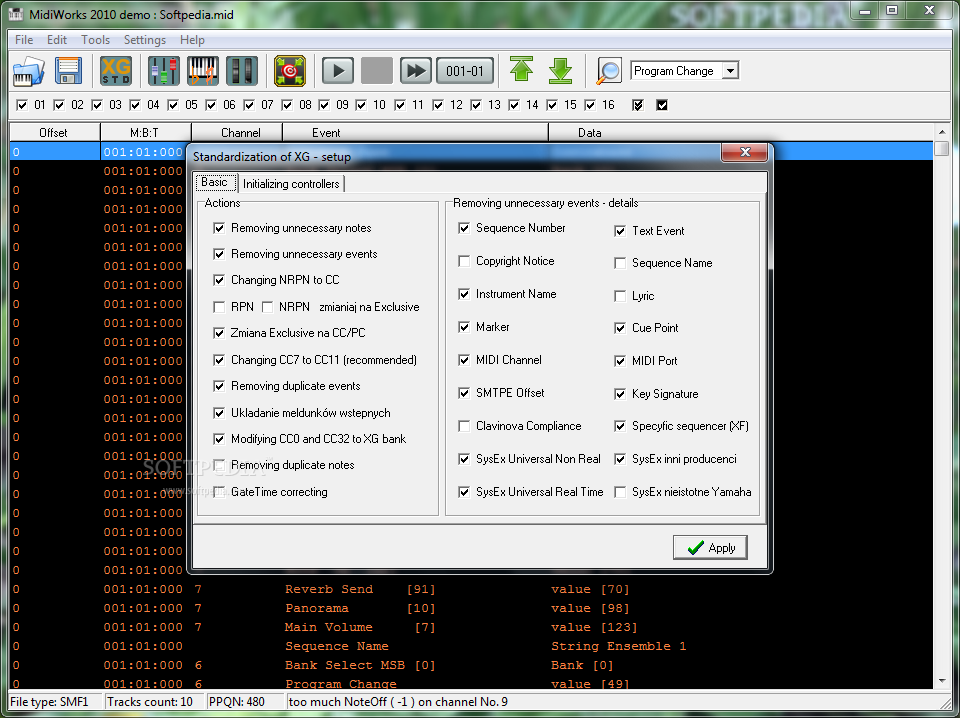The image size is (960, 718).
Task: Open the Tools menu
Action: [96, 40]
